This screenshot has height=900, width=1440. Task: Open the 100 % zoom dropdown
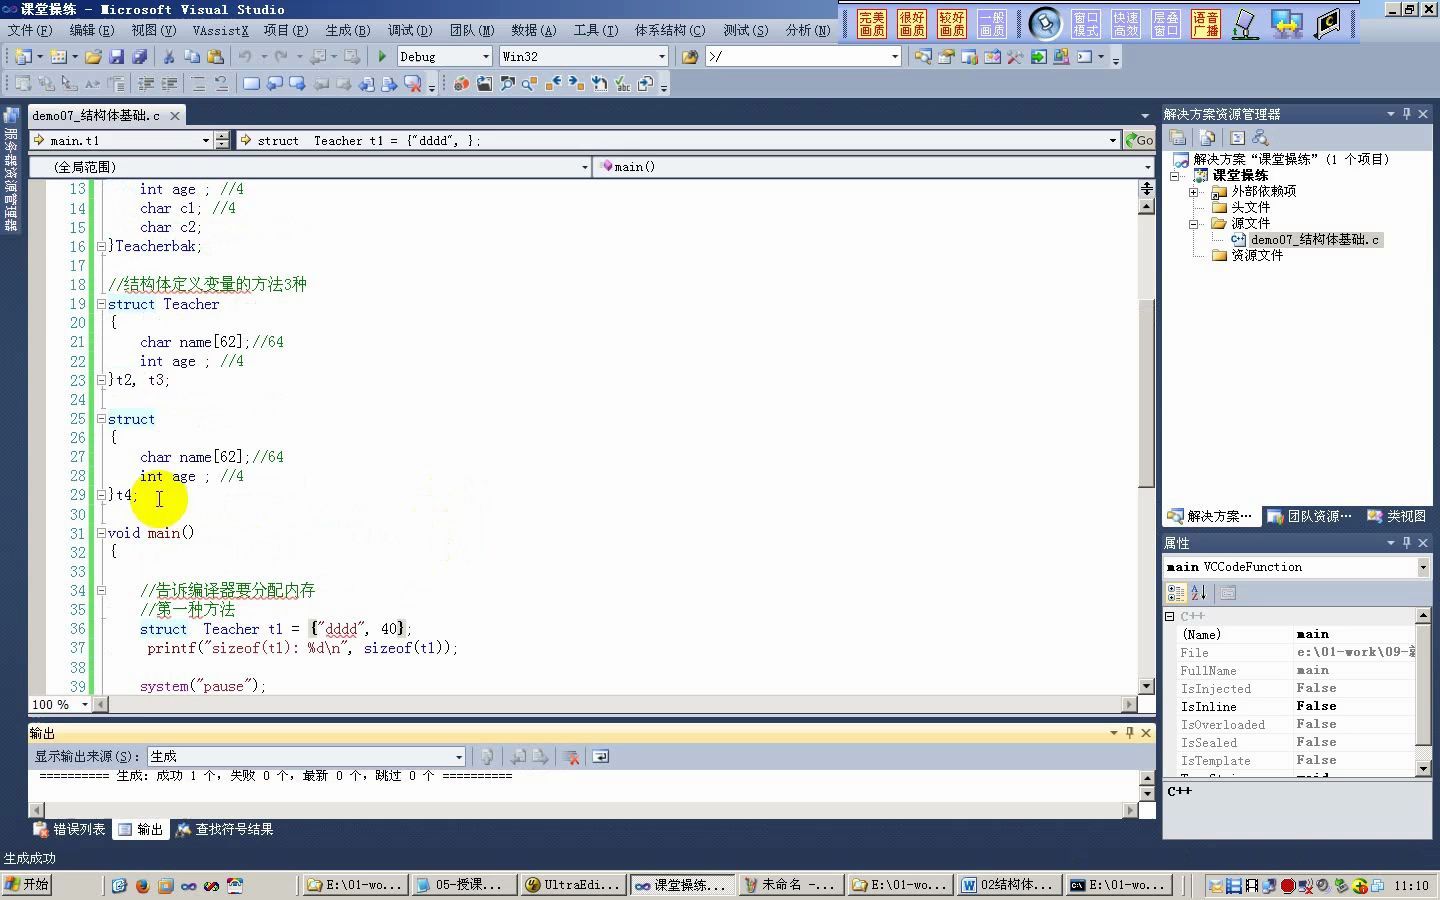pos(85,705)
